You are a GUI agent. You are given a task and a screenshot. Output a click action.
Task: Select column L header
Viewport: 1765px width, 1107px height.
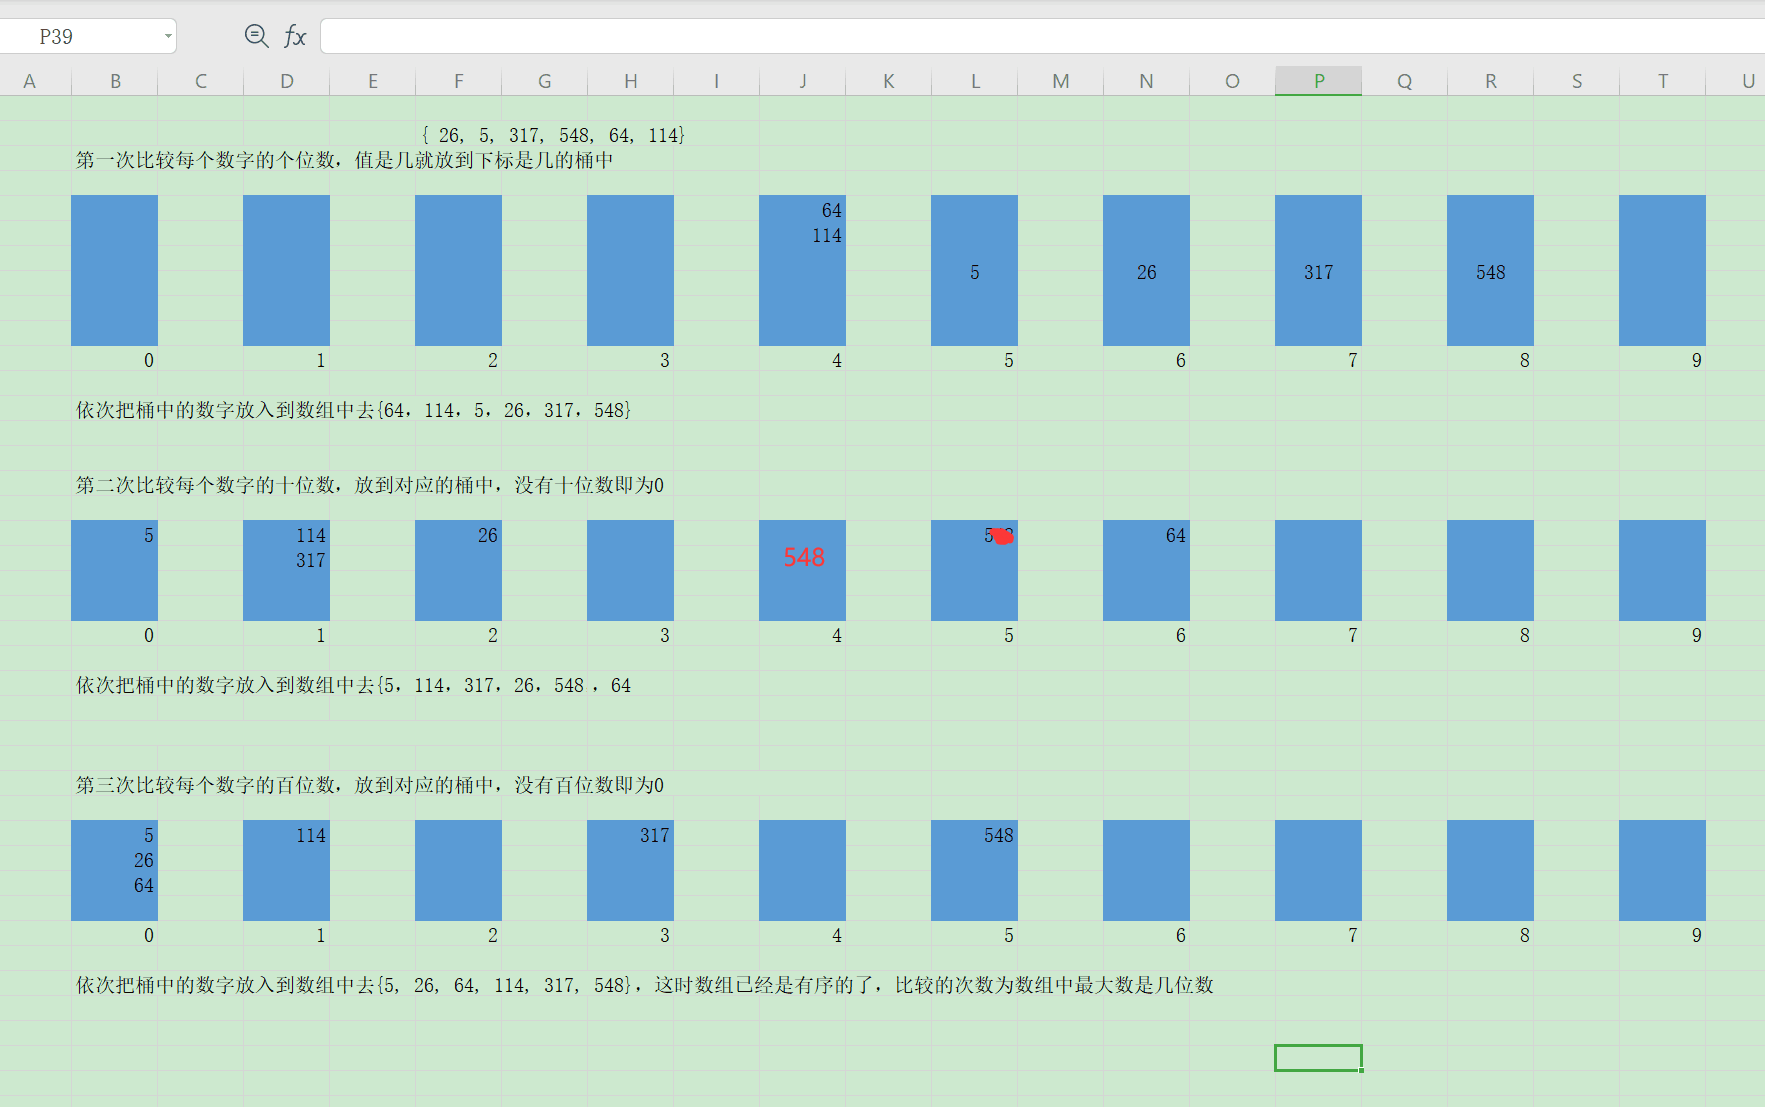click(x=975, y=81)
